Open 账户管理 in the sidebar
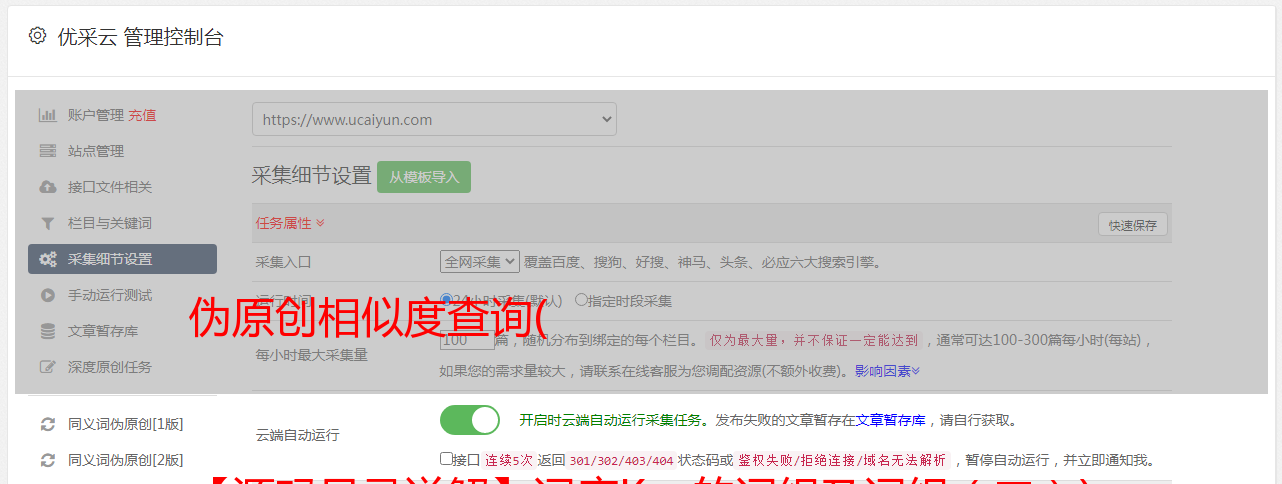The height and width of the screenshot is (484, 1282). (x=96, y=115)
